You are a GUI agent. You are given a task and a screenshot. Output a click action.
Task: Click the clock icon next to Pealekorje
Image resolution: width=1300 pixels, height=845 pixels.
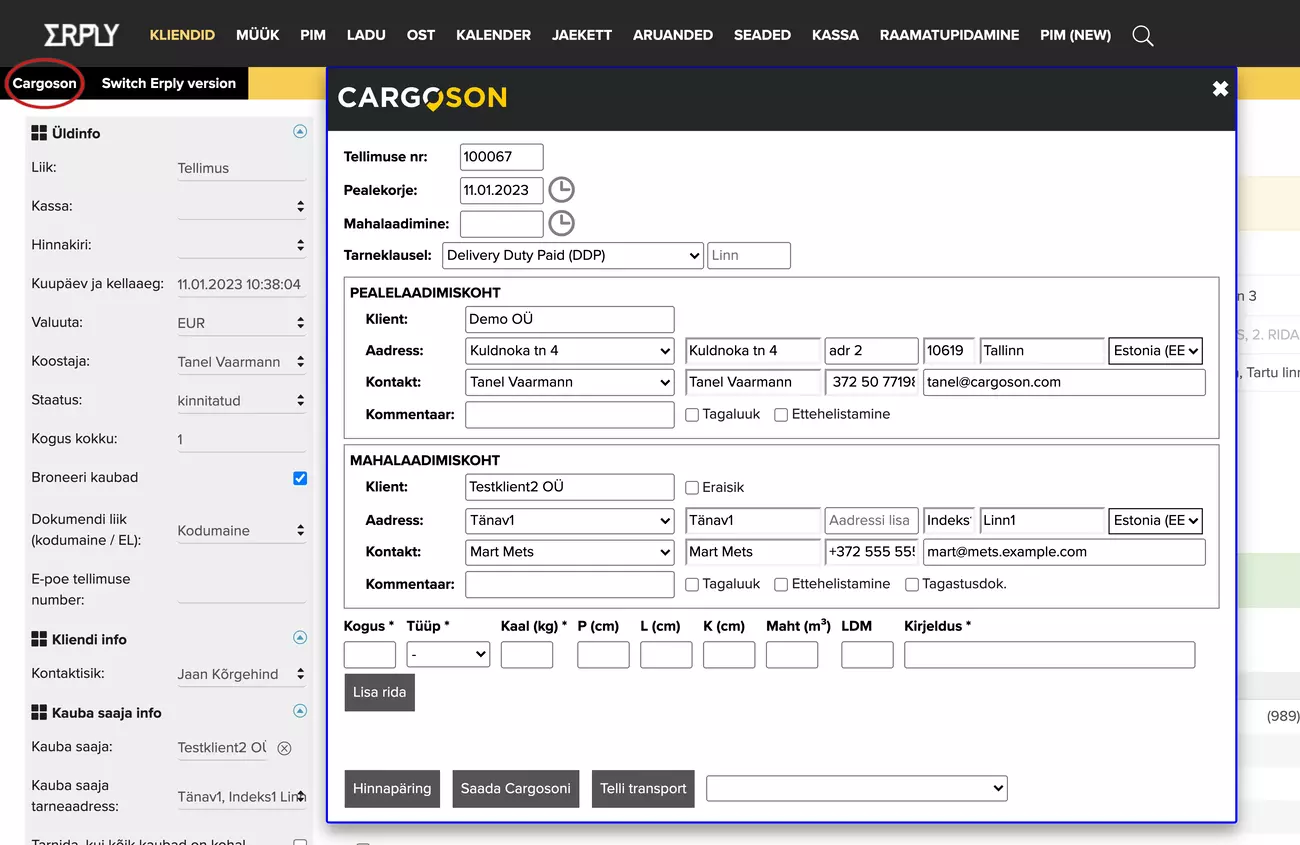[562, 190]
